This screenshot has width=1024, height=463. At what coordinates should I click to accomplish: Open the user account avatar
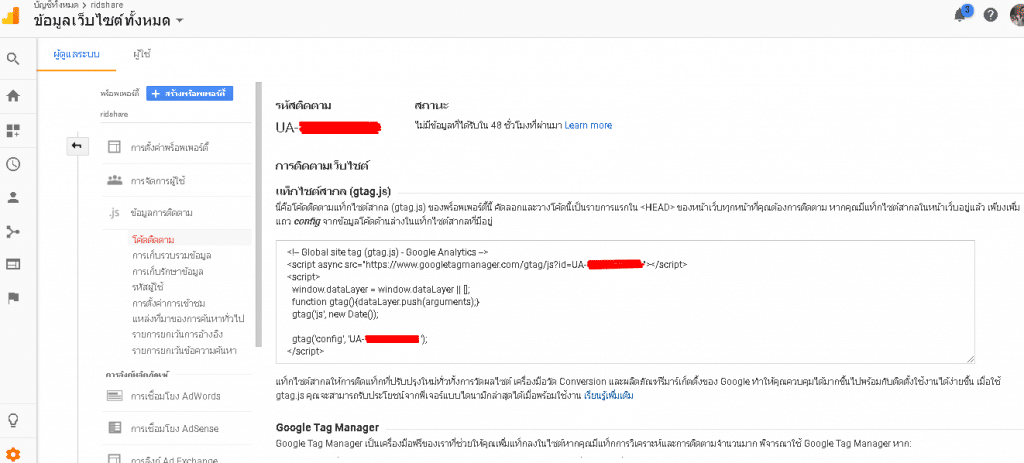pyautogui.click(x=1017, y=14)
